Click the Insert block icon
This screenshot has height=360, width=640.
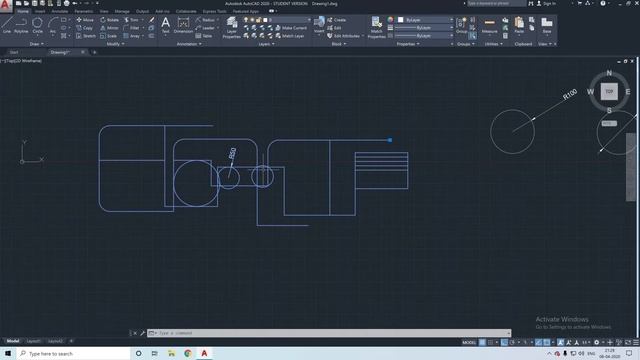pyautogui.click(x=319, y=24)
